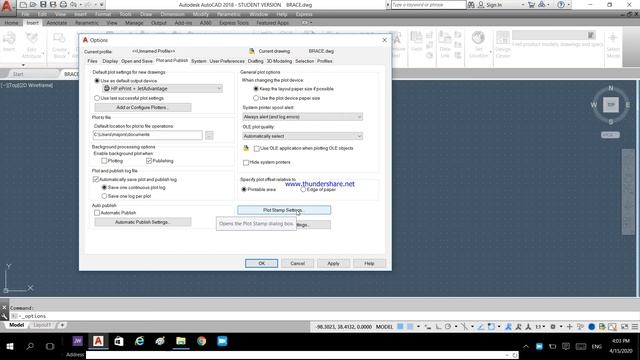Click the status bar Customization hamburger icon
The height and width of the screenshot is (360, 640).
[635, 327]
